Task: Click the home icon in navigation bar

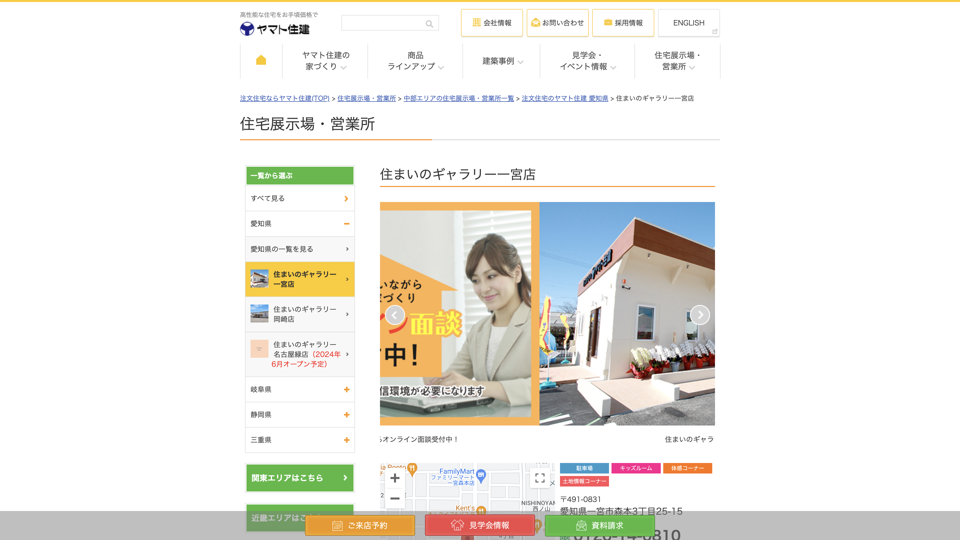Action: pyautogui.click(x=261, y=60)
